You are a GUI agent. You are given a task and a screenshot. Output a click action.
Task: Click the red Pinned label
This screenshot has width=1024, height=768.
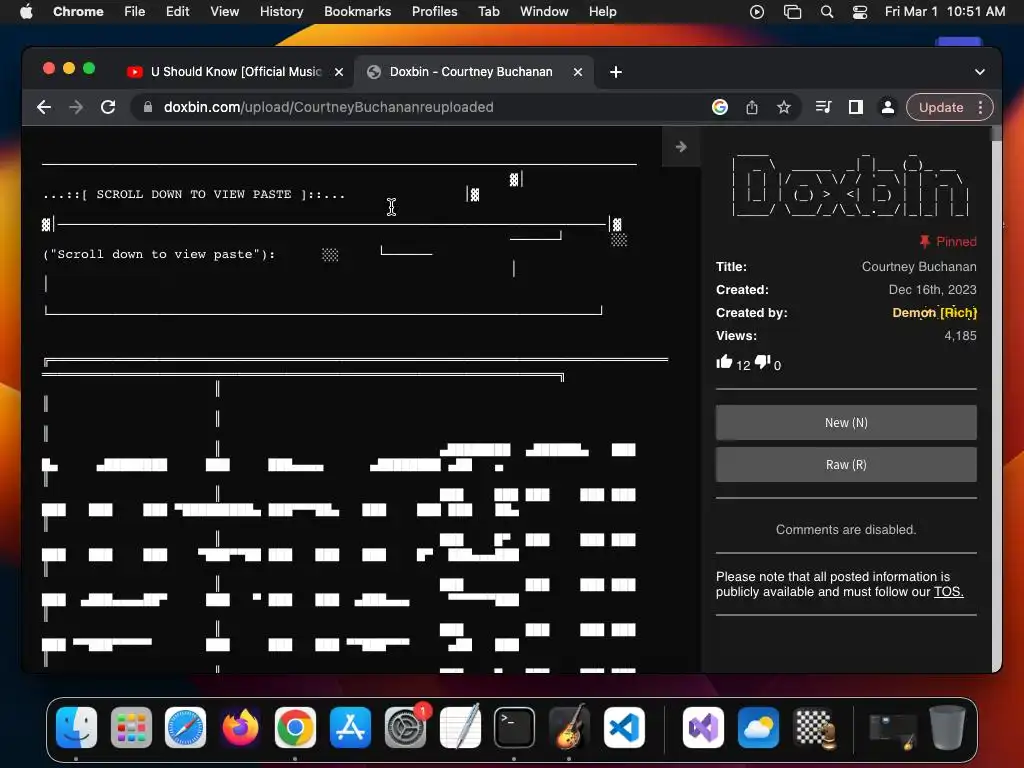pyautogui.click(x=948, y=242)
